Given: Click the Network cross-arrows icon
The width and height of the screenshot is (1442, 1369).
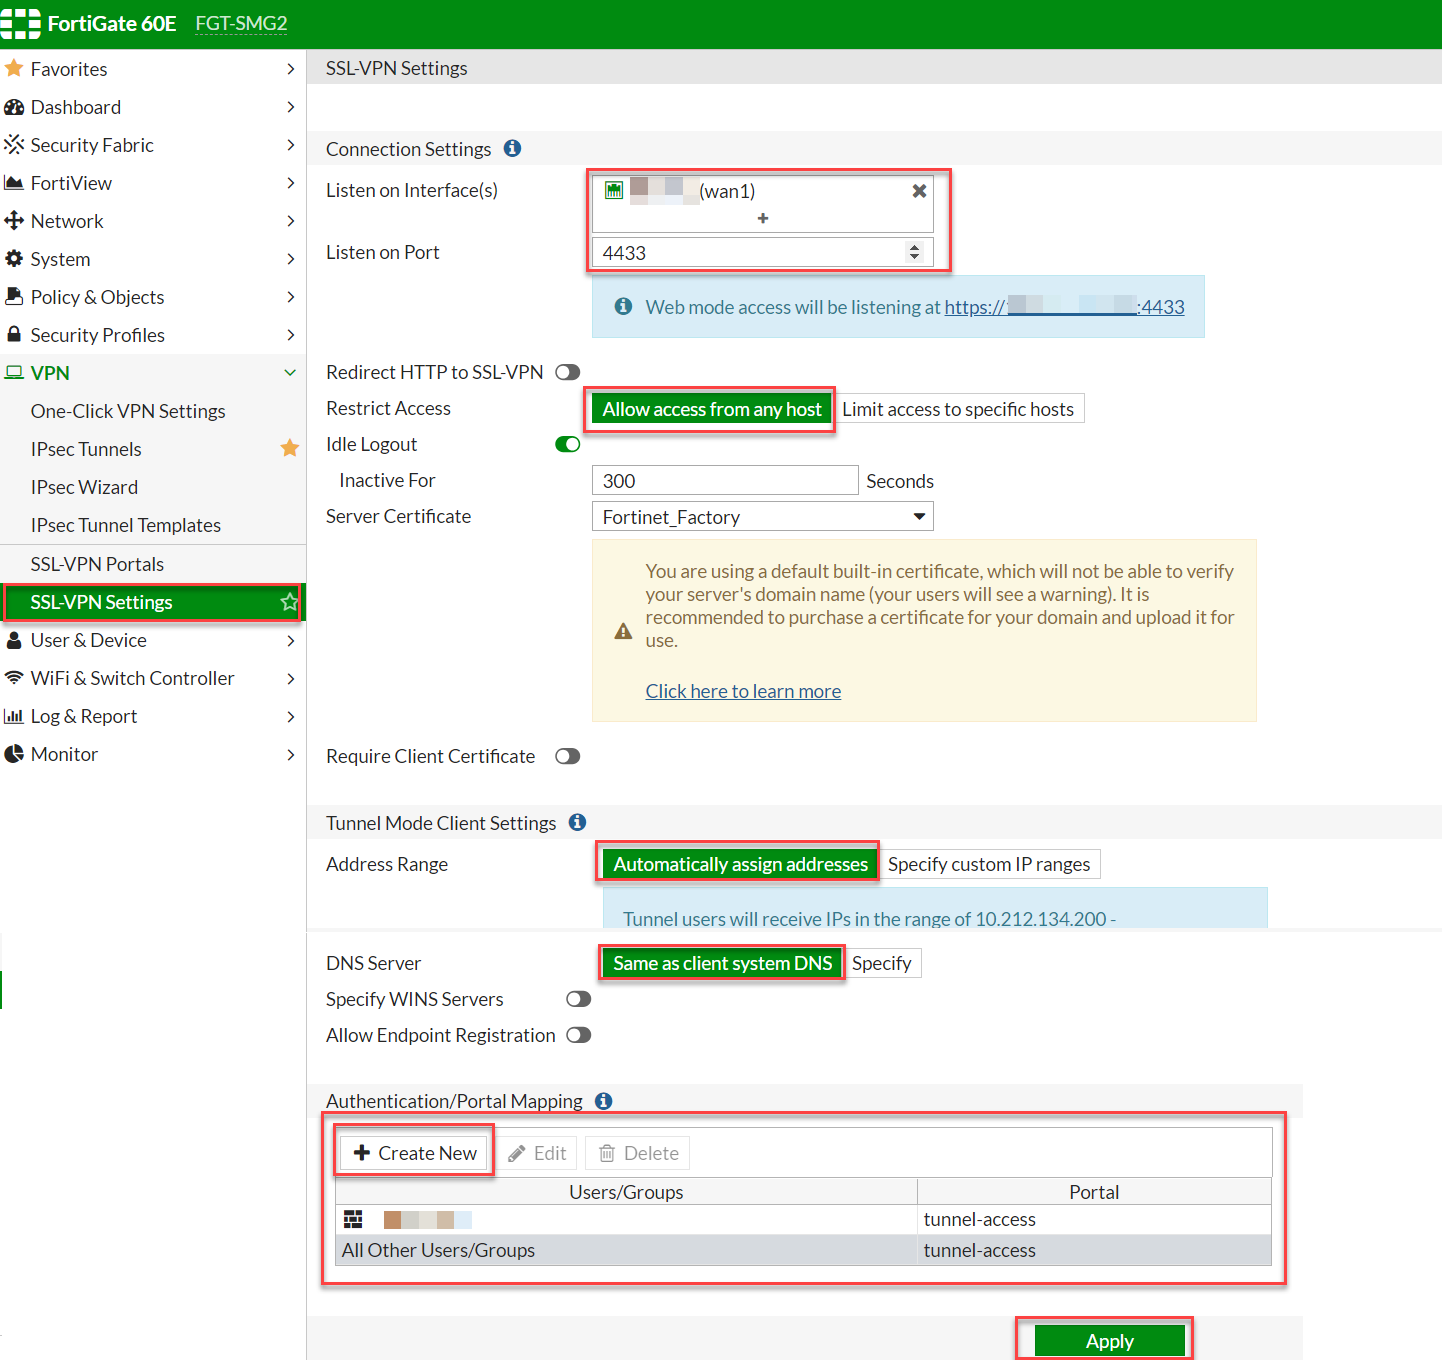Looking at the screenshot, I should pyautogui.click(x=14, y=221).
